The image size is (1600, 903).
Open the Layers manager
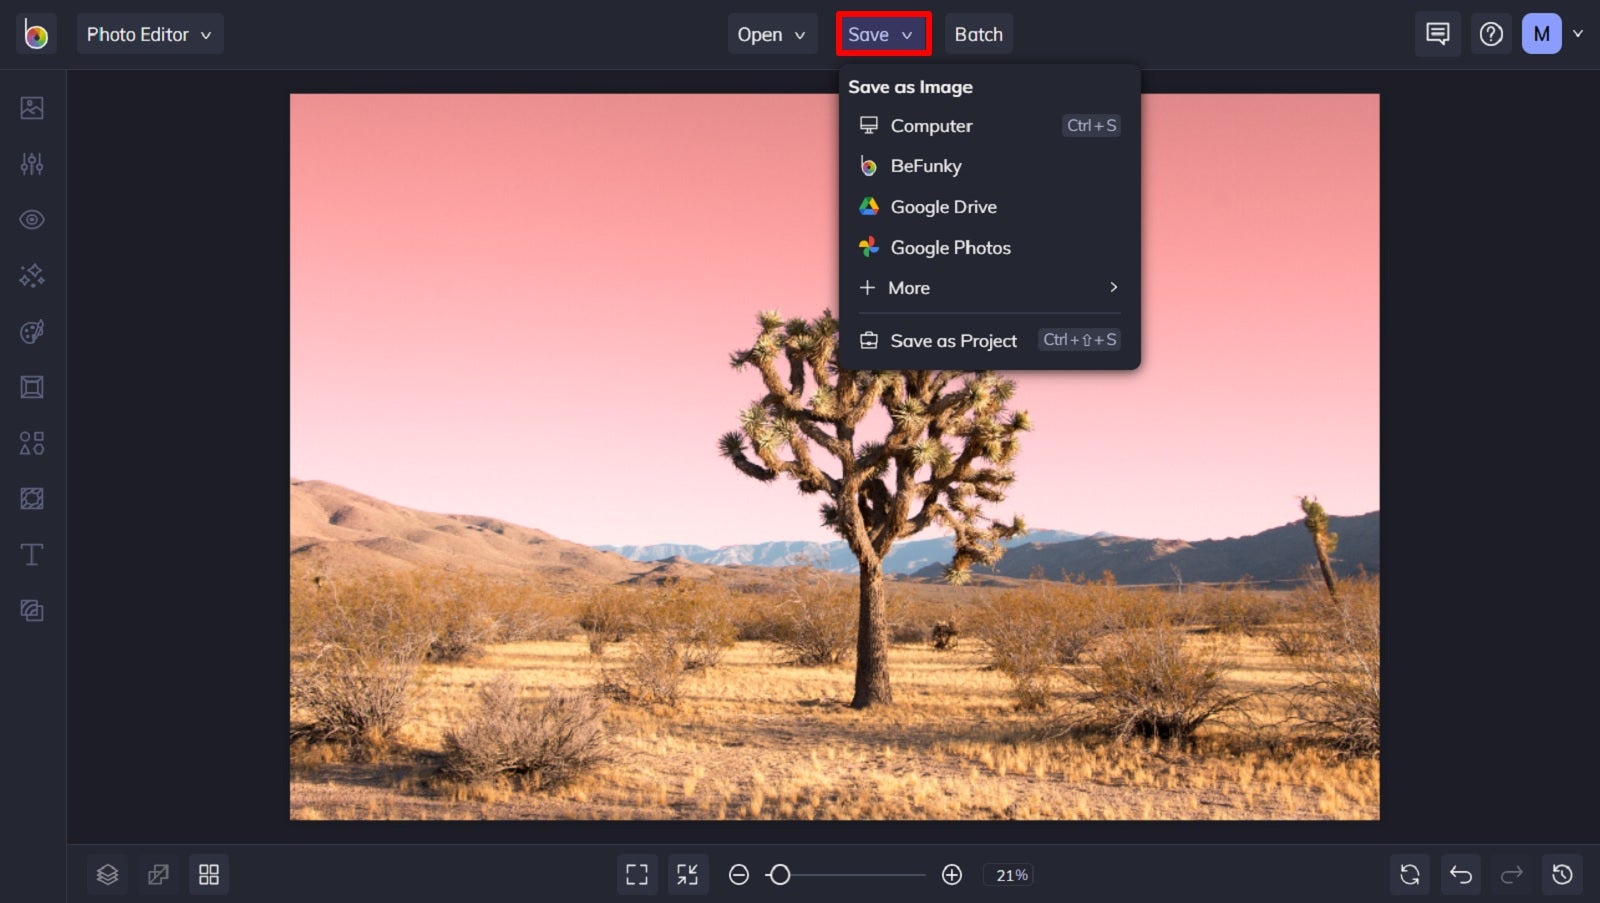point(107,874)
